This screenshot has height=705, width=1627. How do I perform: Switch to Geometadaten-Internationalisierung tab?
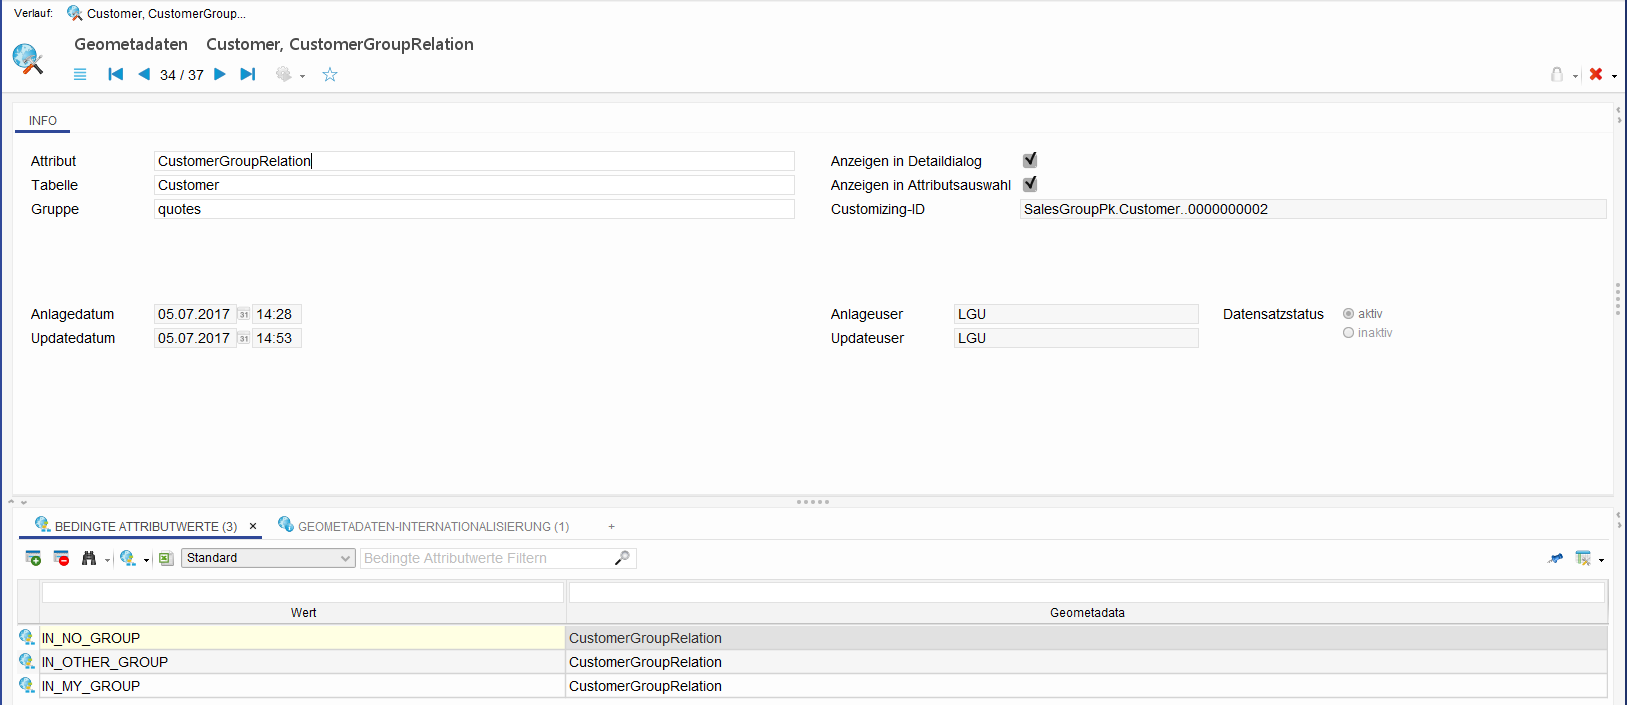[x=432, y=526]
